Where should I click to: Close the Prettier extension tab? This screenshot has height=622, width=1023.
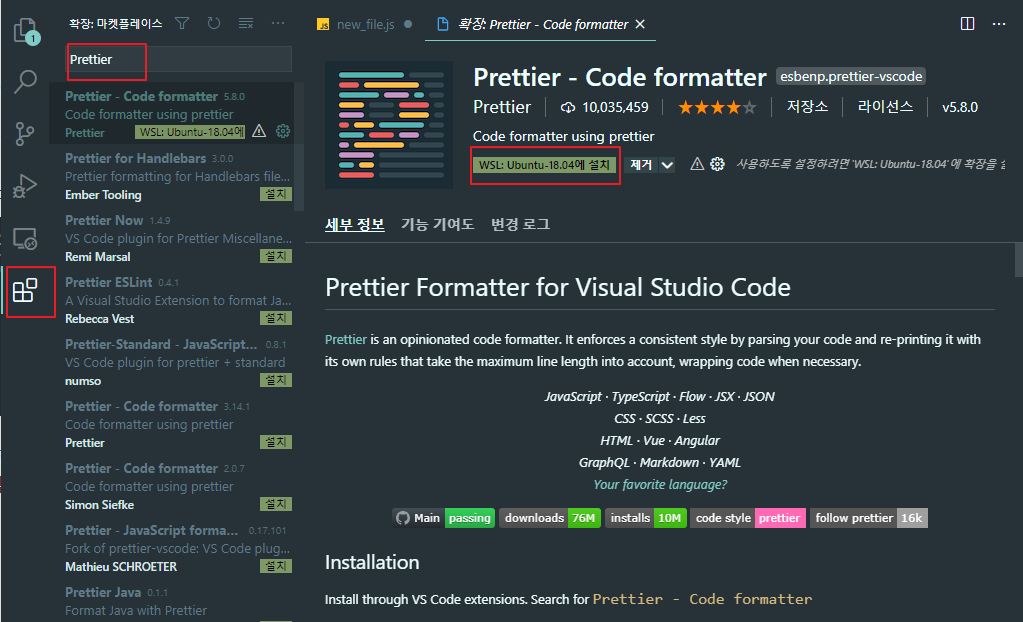tap(640, 24)
